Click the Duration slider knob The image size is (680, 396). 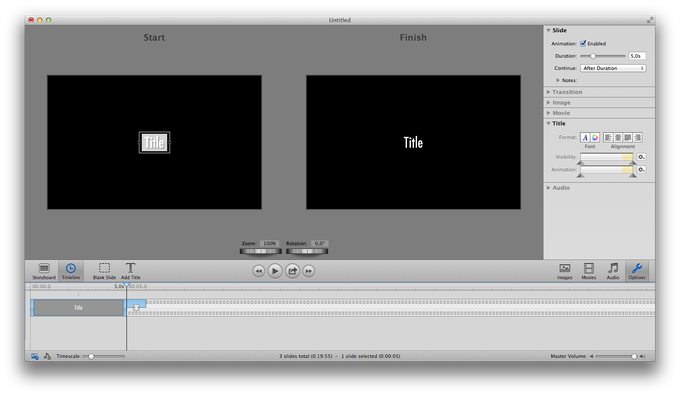click(x=593, y=56)
